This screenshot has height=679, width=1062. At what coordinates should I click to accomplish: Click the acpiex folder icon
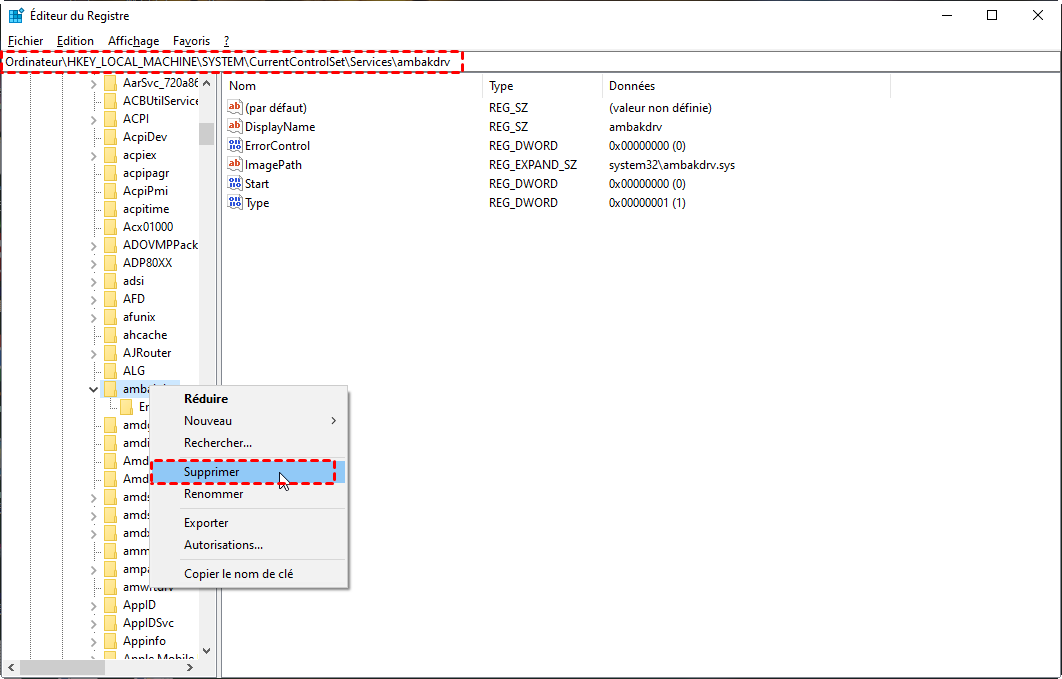click(x=110, y=155)
